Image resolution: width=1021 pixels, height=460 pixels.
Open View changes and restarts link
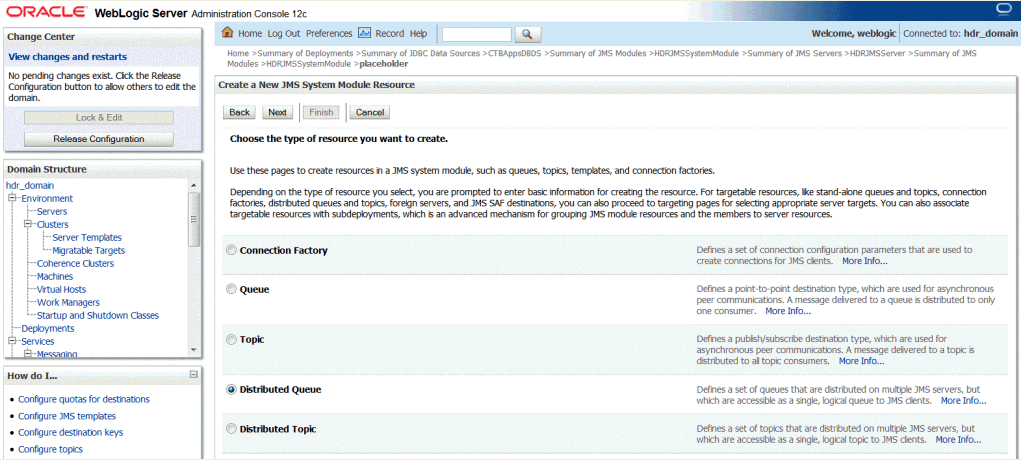(68, 57)
